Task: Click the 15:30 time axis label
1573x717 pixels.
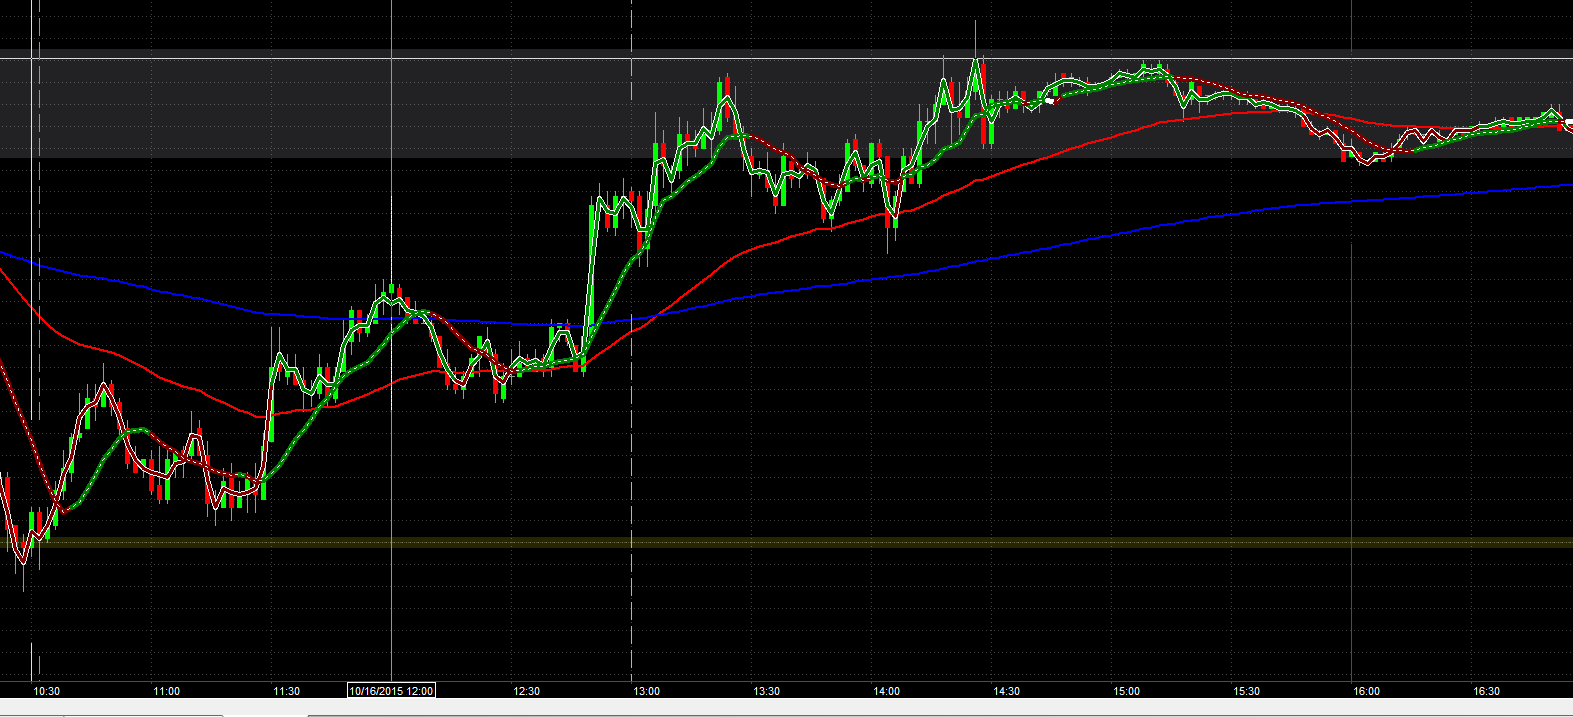Action: (x=1246, y=691)
